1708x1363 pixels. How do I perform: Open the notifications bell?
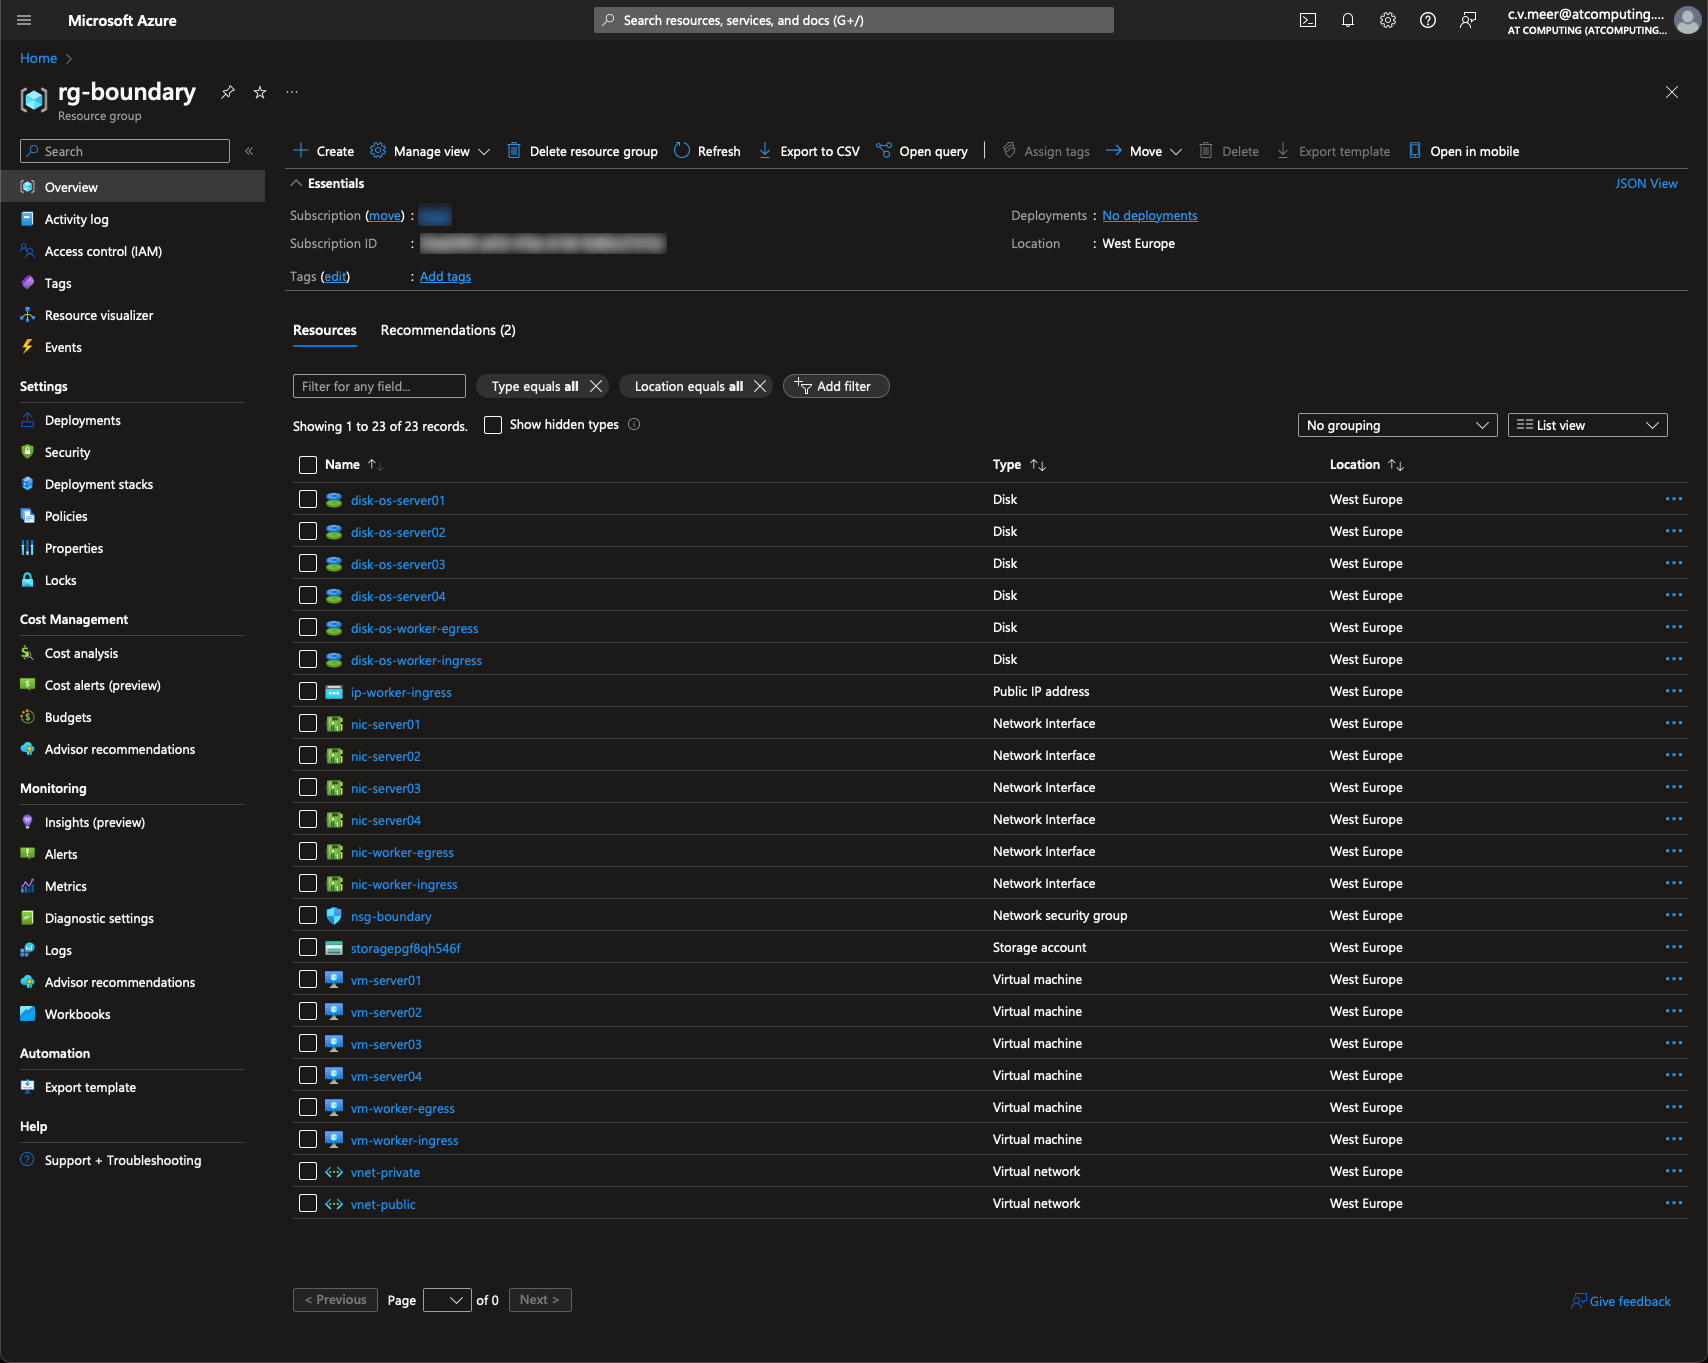pyautogui.click(x=1347, y=20)
